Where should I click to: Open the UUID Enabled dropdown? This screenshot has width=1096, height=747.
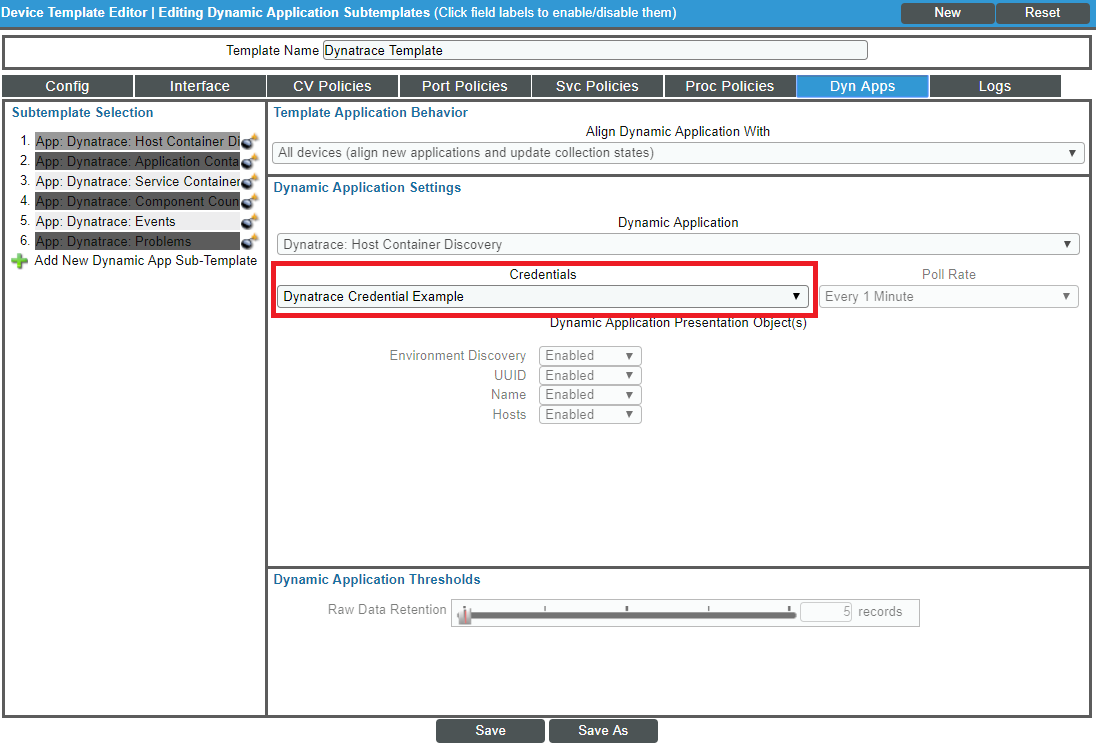point(590,375)
